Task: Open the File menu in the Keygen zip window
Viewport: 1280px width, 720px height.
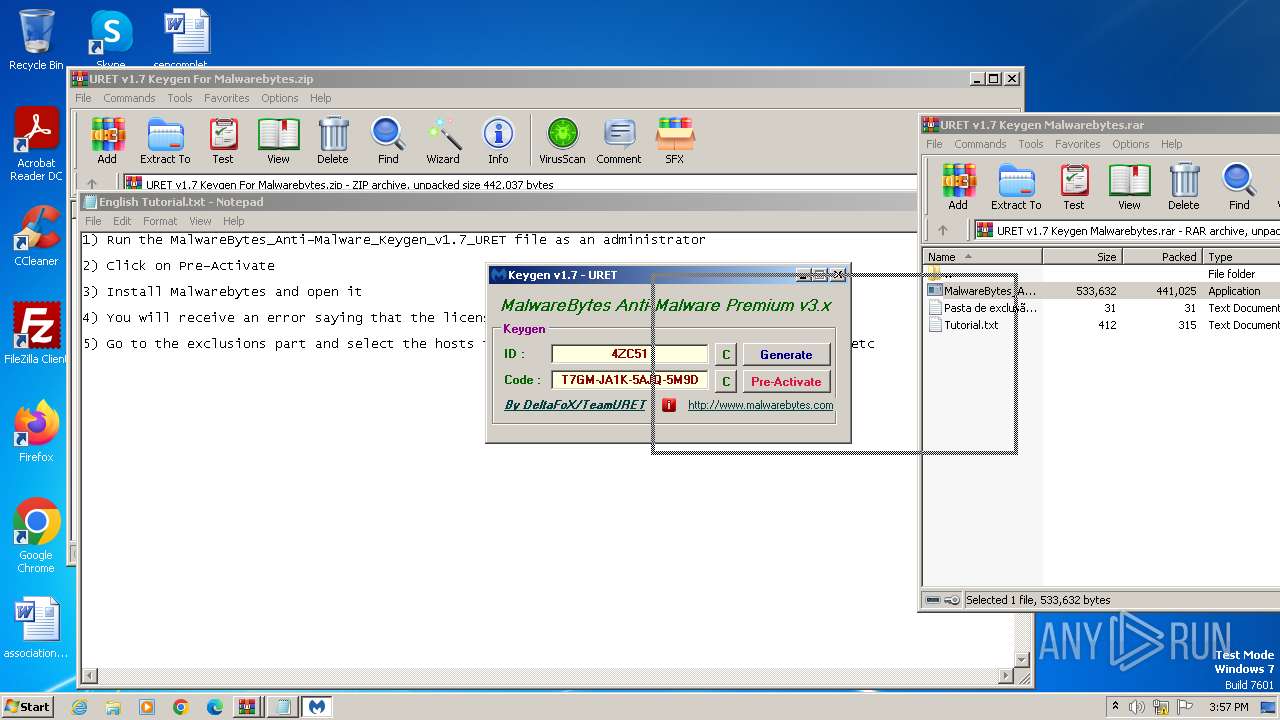Action: click(83, 98)
